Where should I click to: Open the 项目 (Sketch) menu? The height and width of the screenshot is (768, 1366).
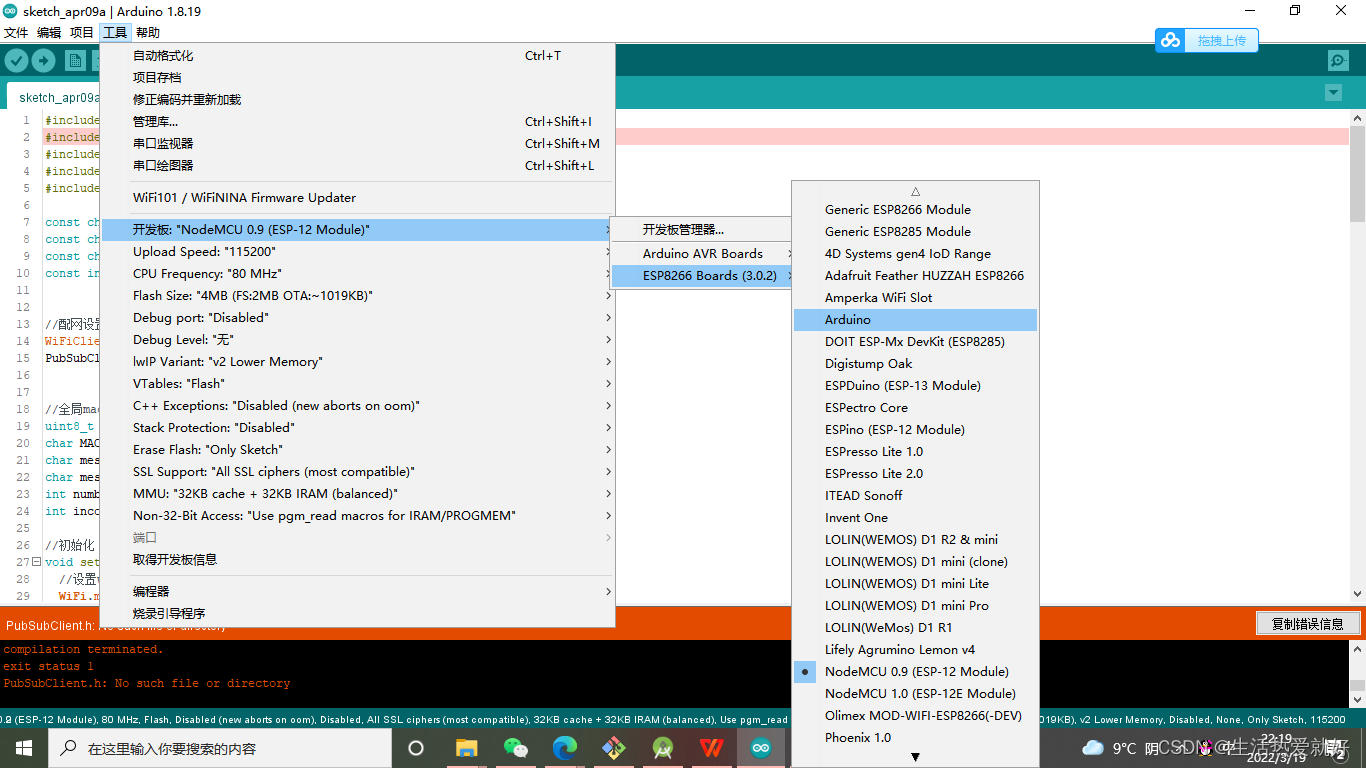click(x=82, y=33)
